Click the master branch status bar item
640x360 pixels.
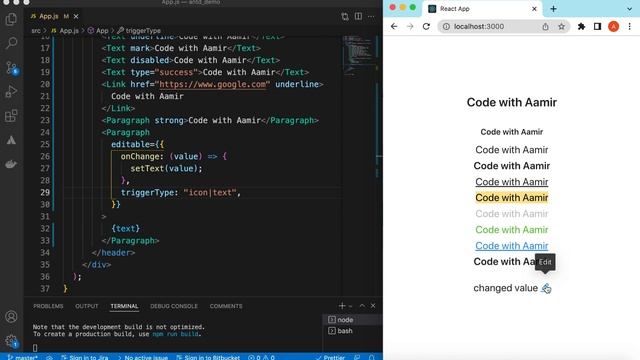22,357
